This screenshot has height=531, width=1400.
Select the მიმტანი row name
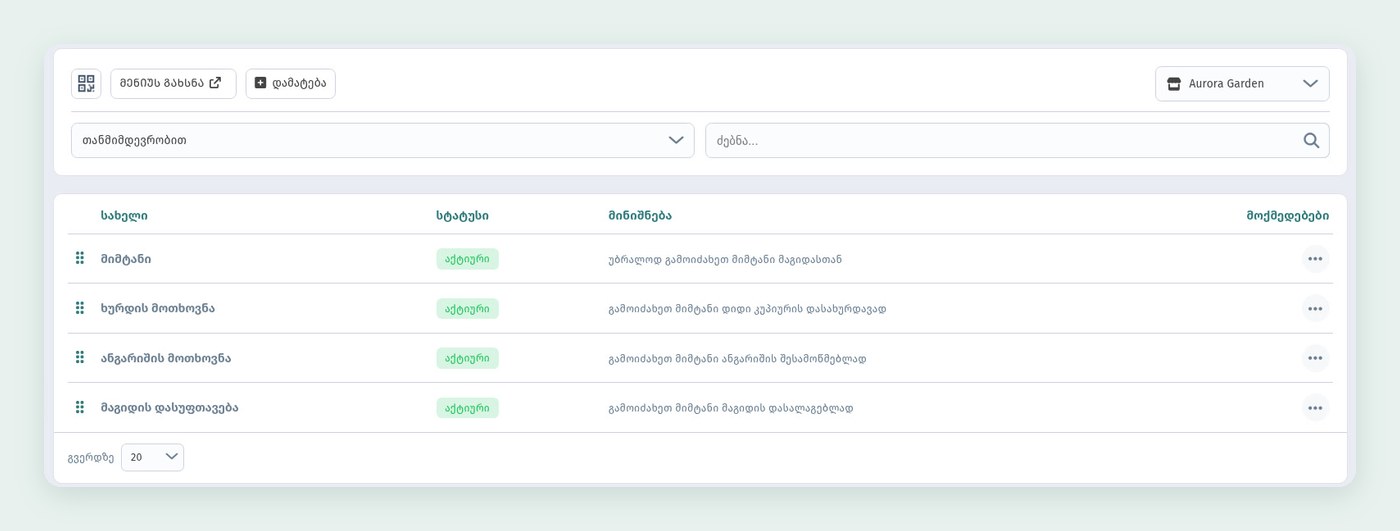click(x=126, y=259)
